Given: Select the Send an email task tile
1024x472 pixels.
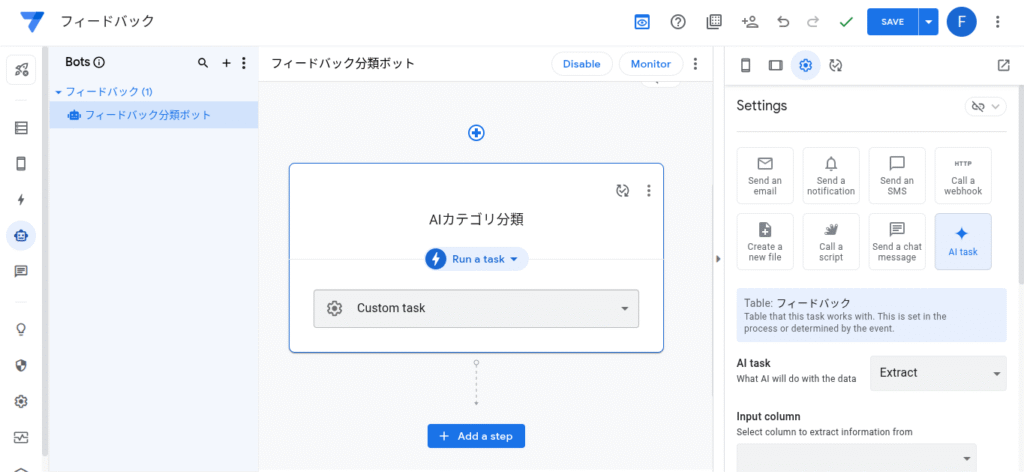Looking at the screenshot, I should [764, 176].
